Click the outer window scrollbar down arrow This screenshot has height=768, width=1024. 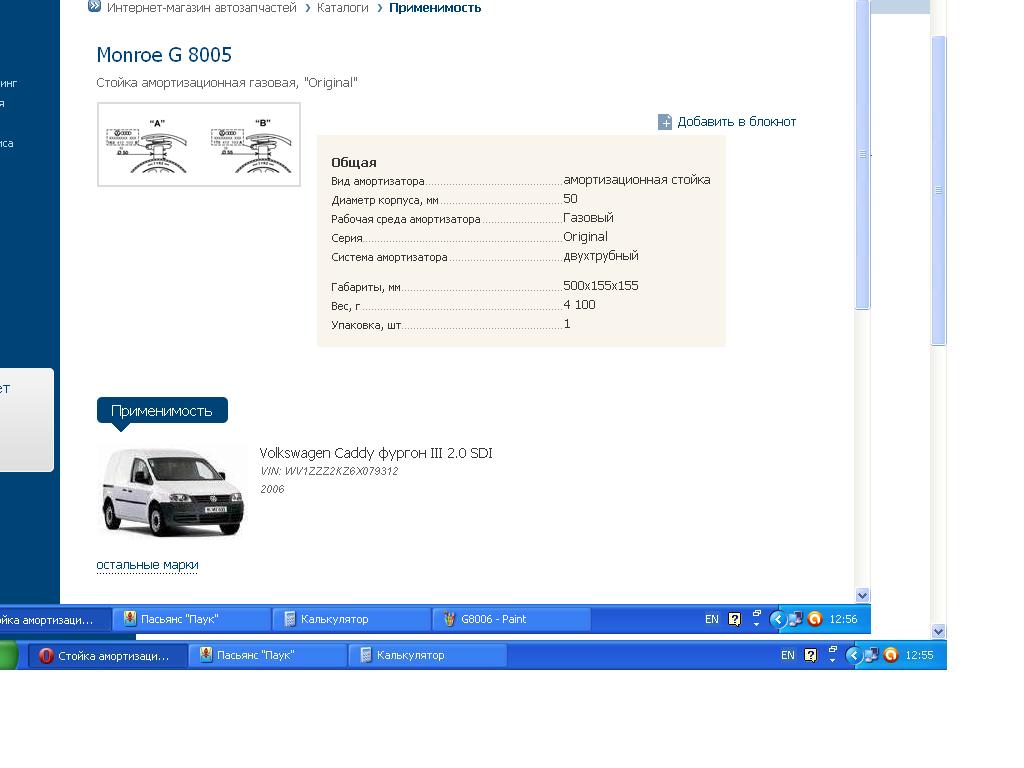[x=938, y=632]
